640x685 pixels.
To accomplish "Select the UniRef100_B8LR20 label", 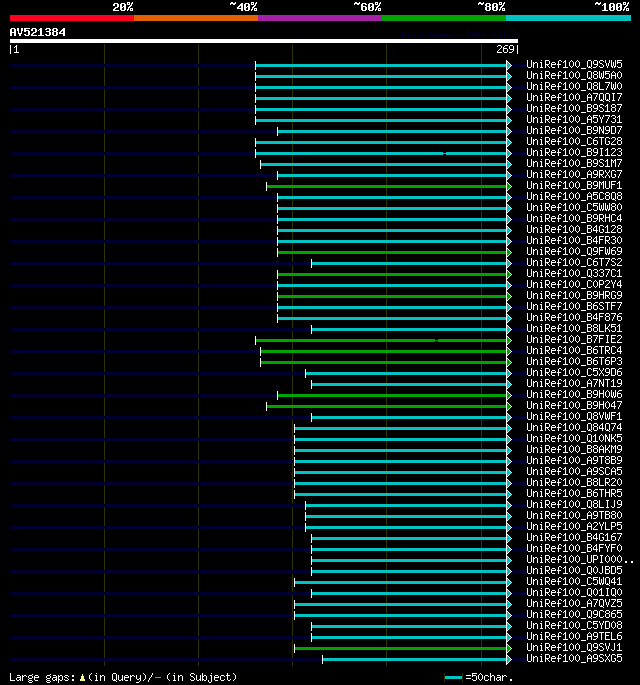I will (574, 482).
